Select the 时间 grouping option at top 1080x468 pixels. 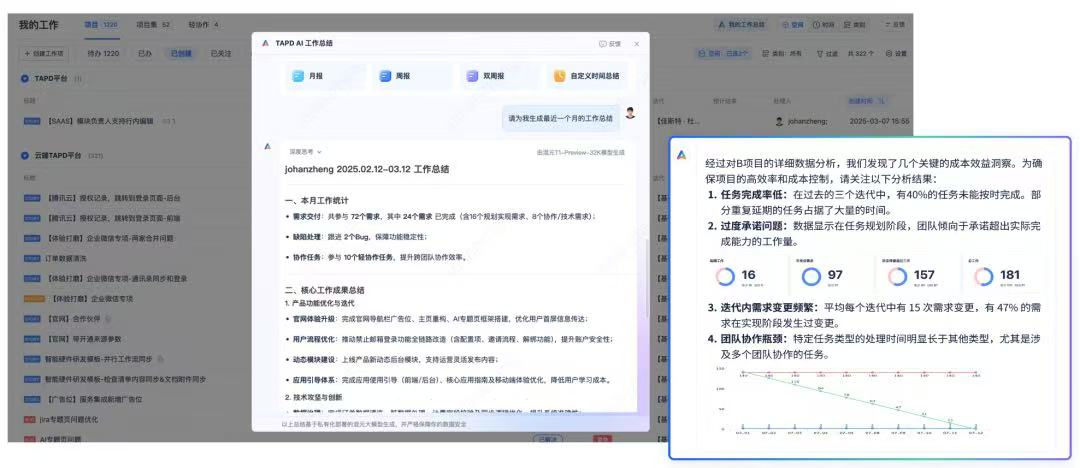[824, 24]
